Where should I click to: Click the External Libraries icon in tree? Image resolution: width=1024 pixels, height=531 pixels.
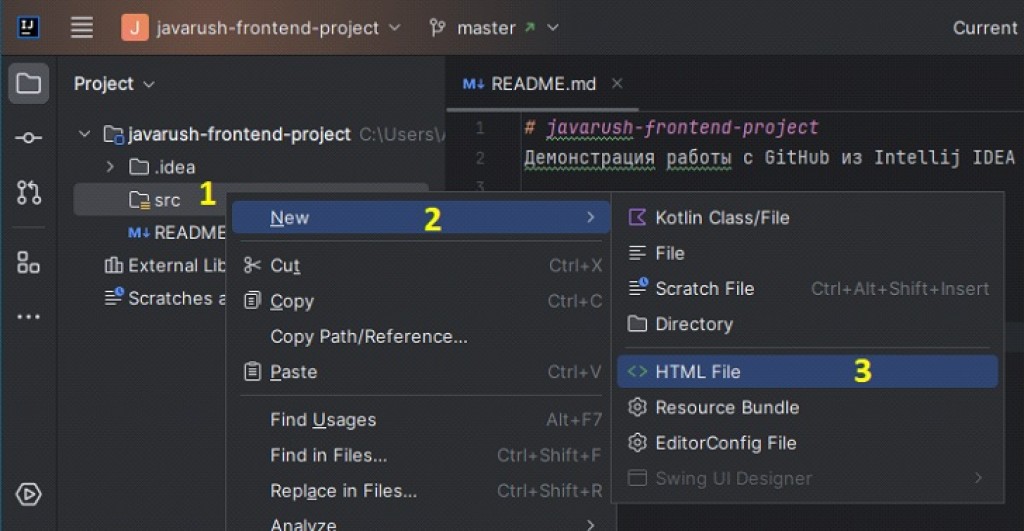[114, 265]
